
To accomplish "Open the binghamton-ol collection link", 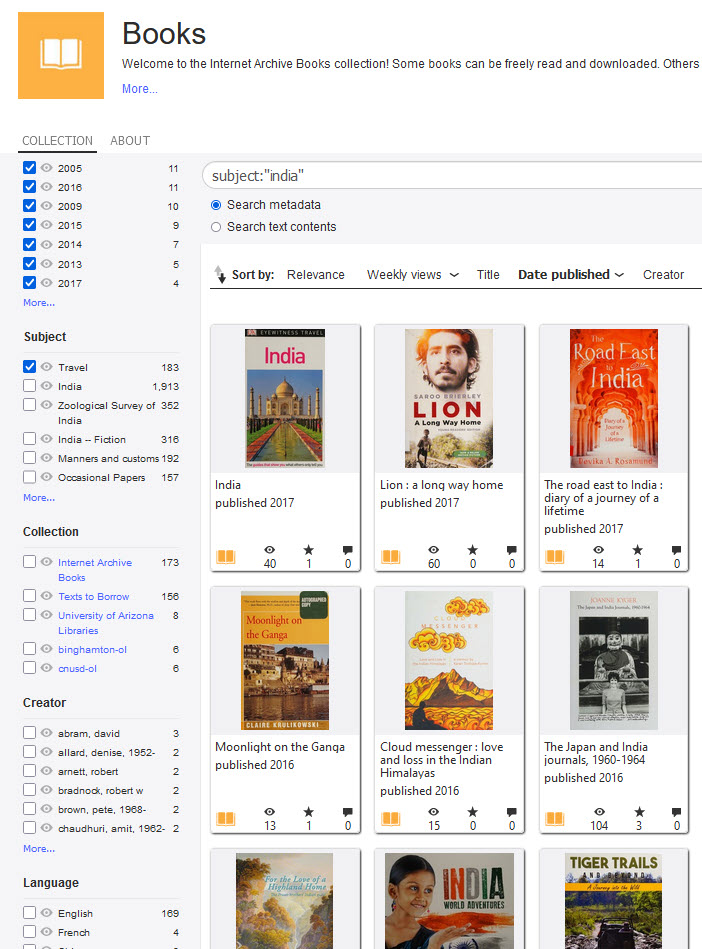I will coord(93,649).
